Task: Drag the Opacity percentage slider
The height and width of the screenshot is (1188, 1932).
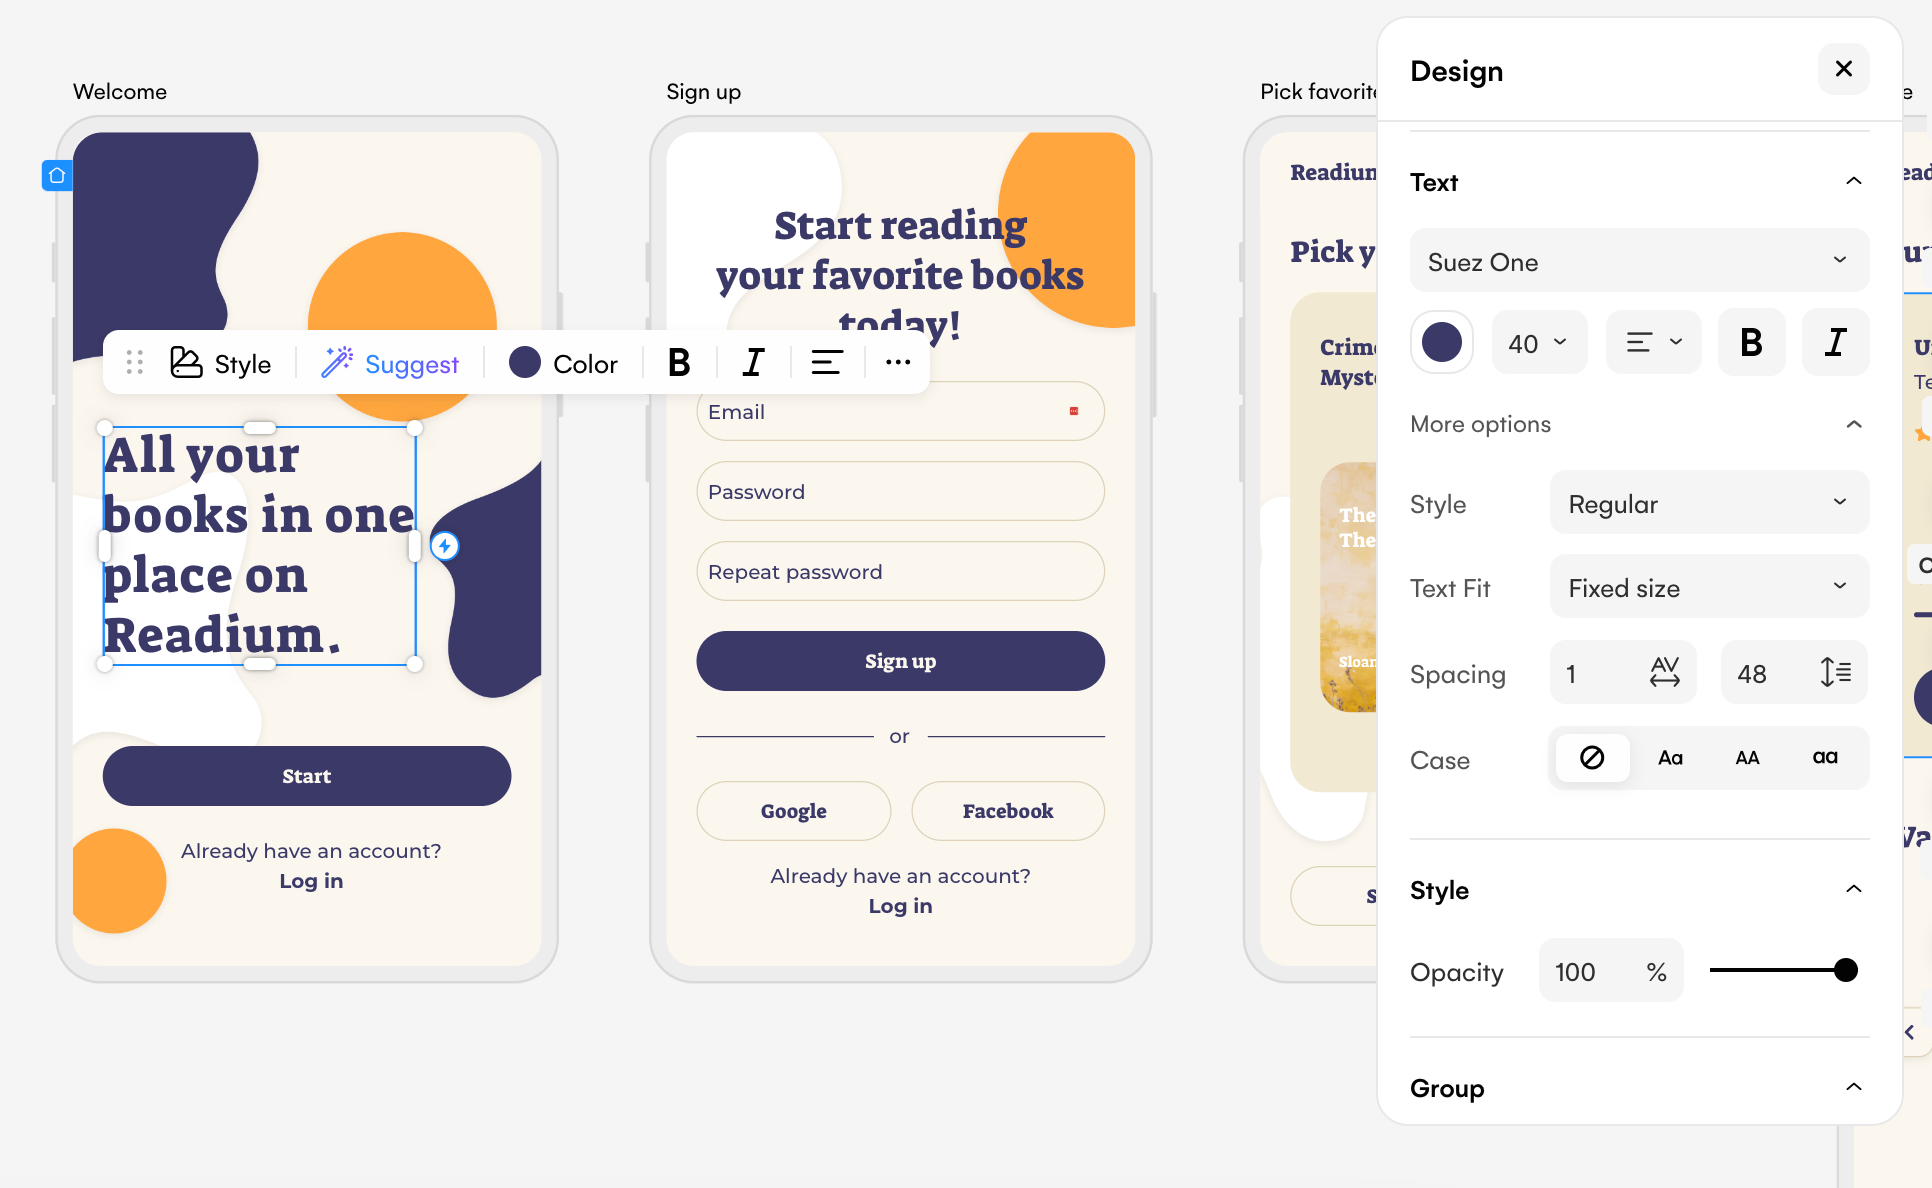Action: [1846, 970]
